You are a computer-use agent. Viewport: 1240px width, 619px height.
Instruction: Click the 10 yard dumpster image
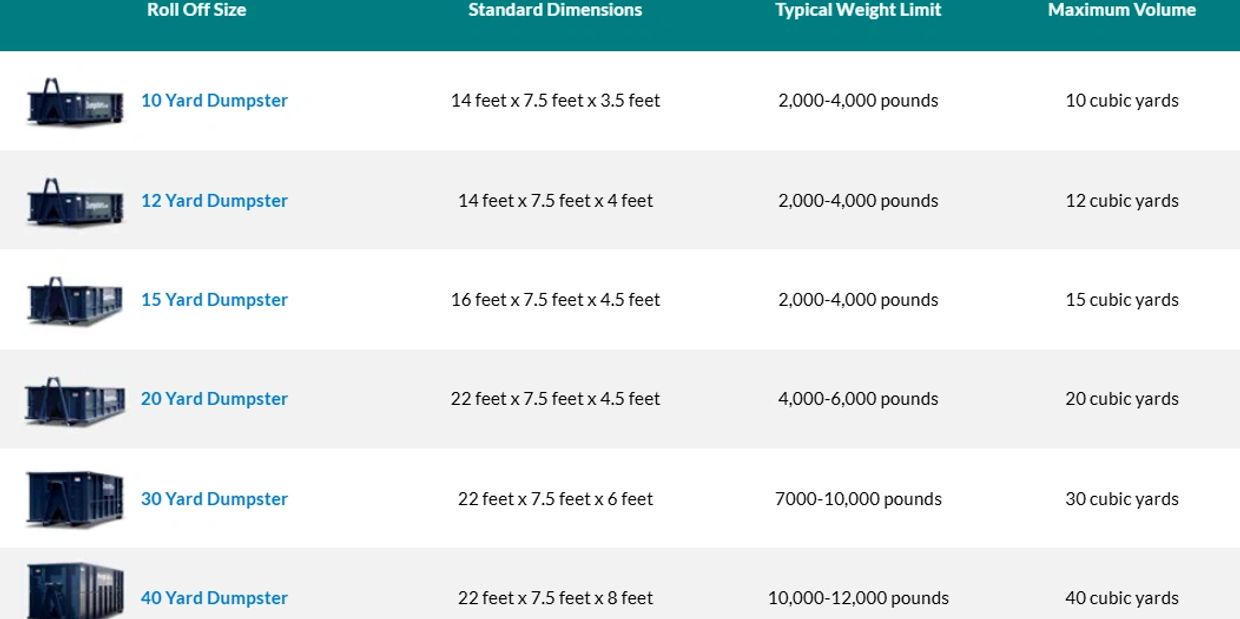point(75,101)
